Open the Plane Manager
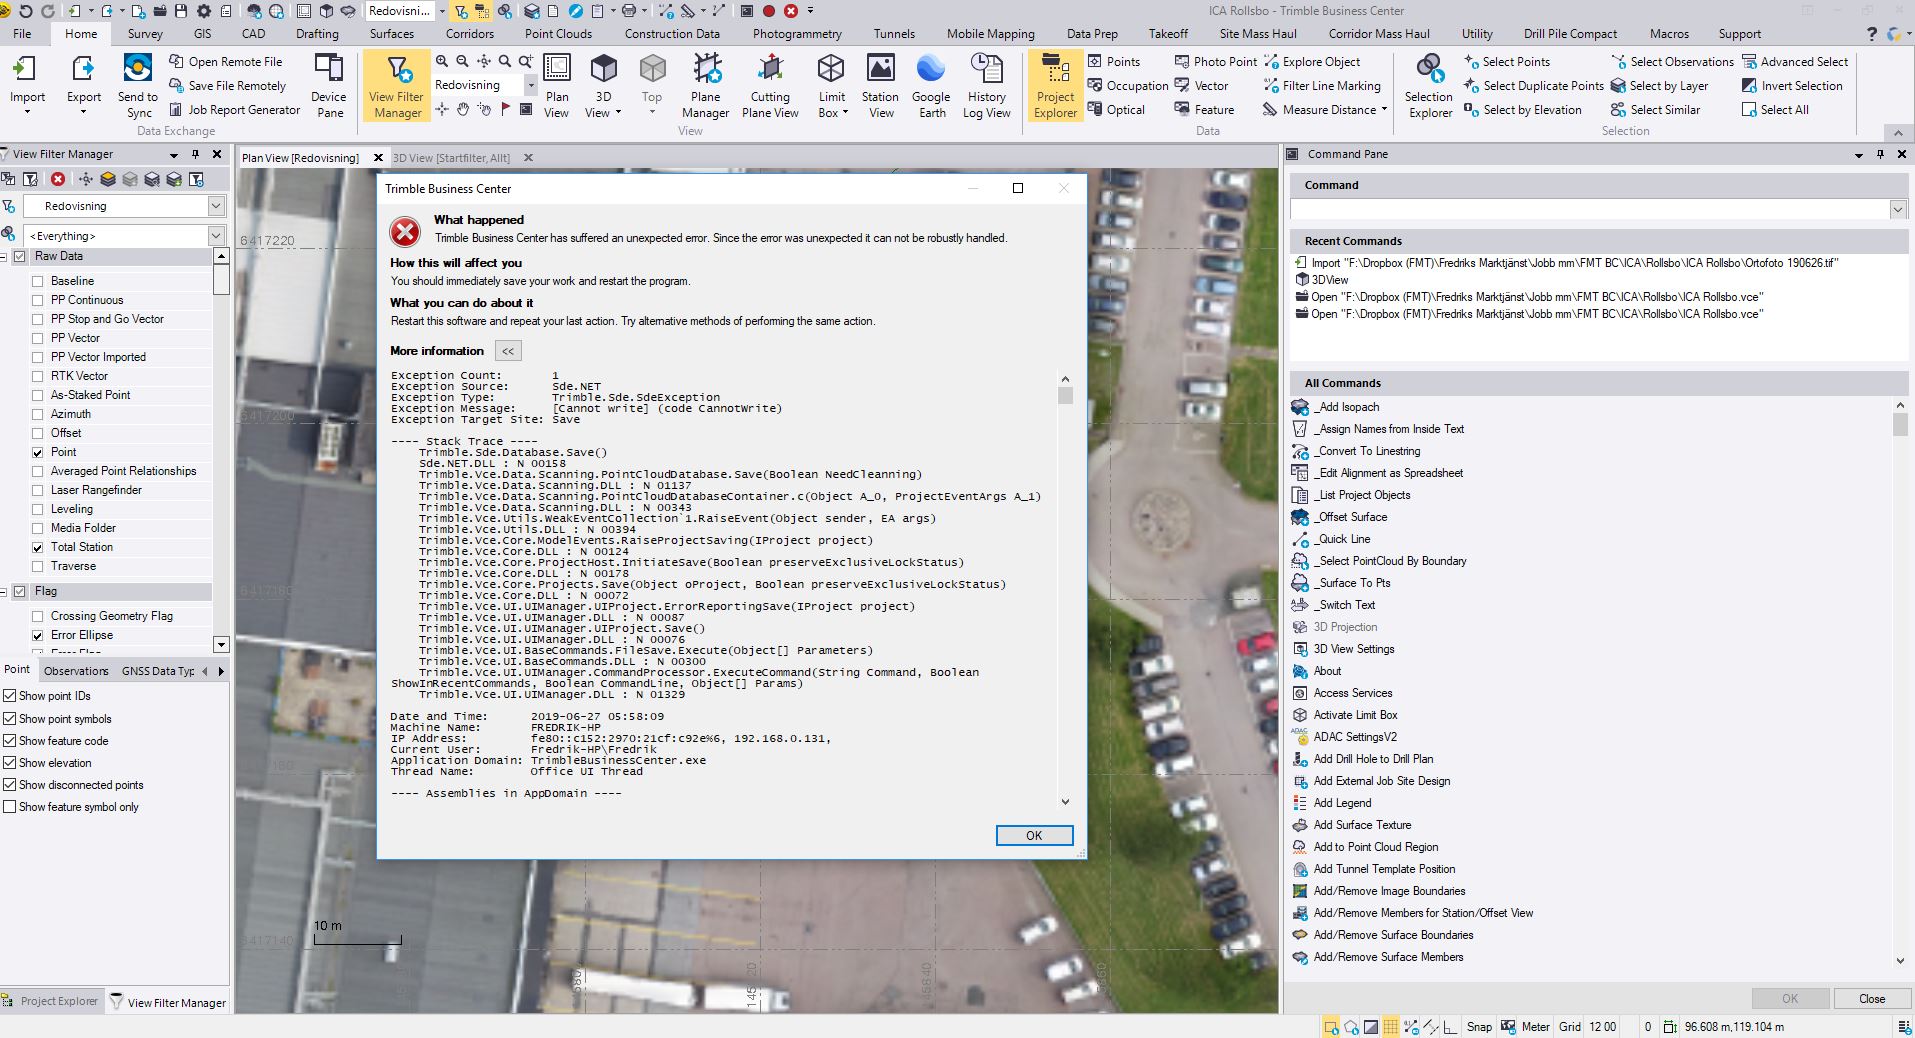 click(705, 85)
